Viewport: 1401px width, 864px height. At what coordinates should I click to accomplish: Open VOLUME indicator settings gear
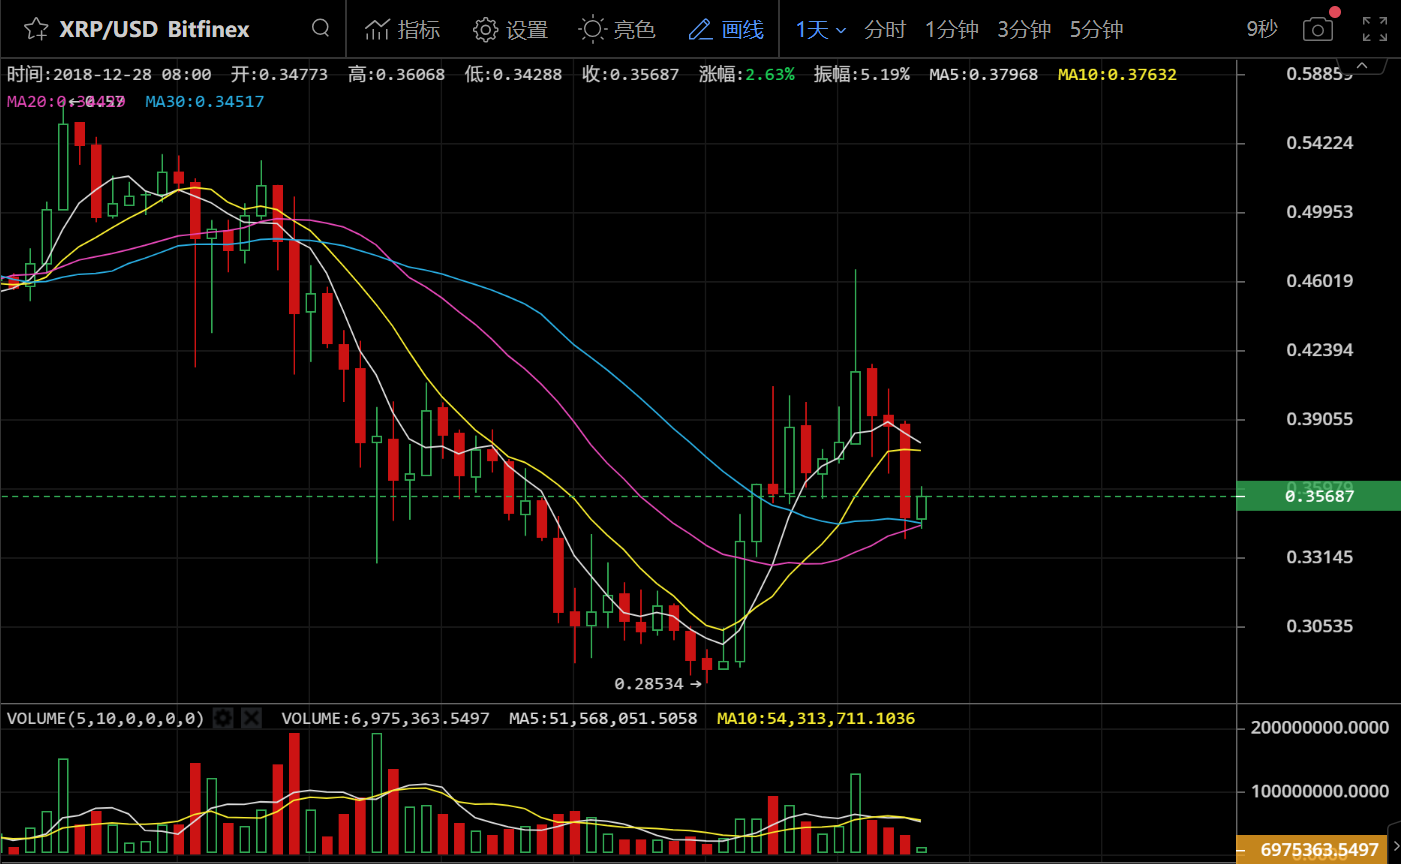[224, 718]
